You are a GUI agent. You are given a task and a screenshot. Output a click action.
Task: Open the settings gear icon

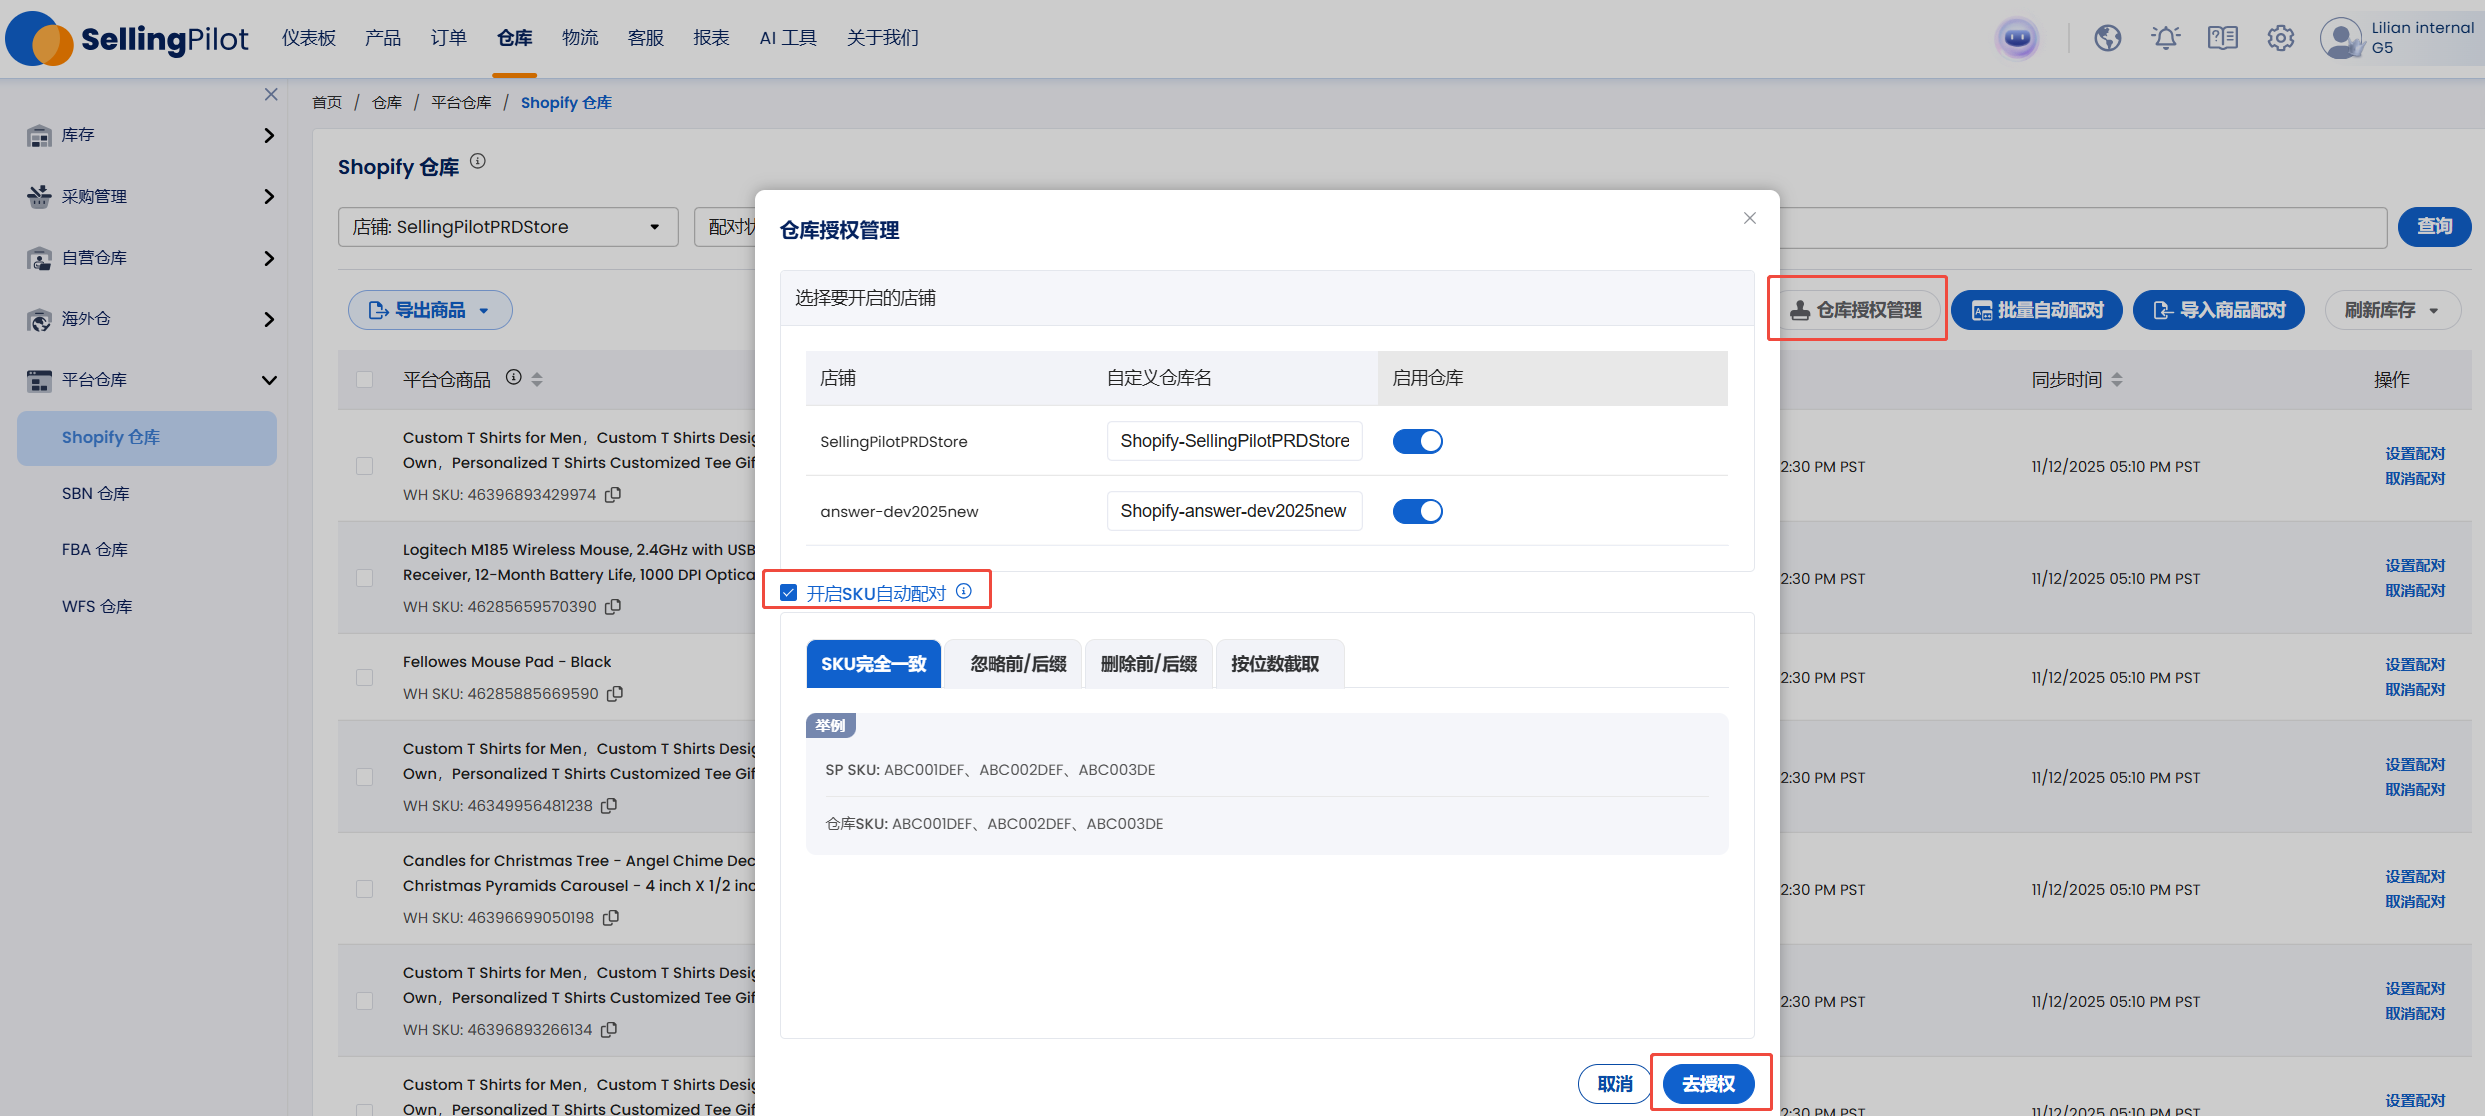click(x=2280, y=38)
